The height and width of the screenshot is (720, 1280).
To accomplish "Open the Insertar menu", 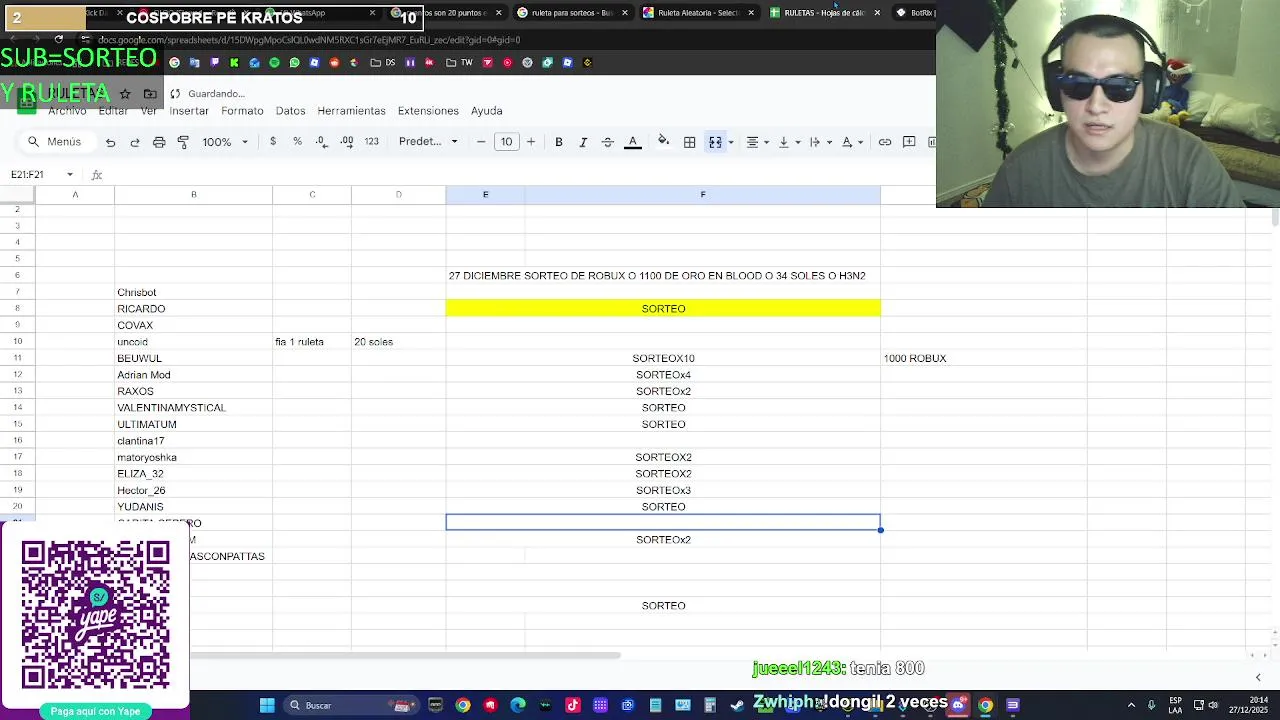I will point(189,111).
